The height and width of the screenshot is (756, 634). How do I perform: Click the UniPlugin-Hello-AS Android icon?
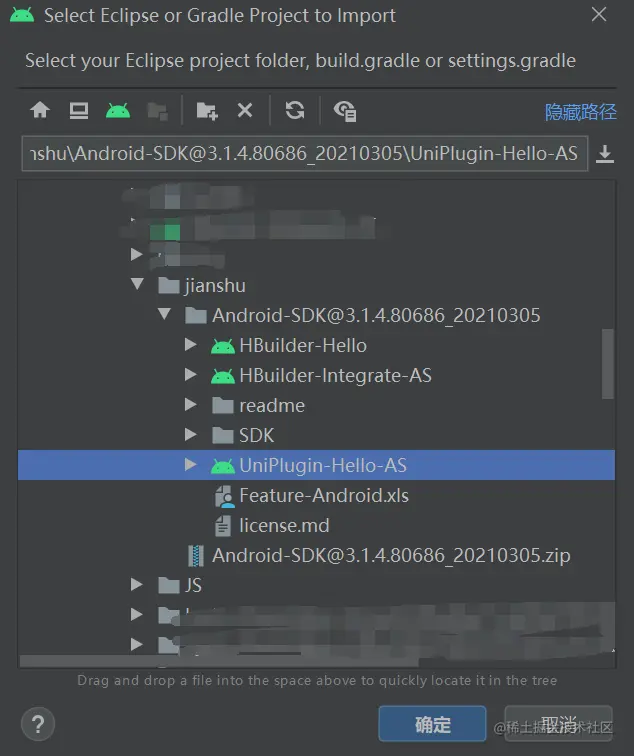click(223, 466)
